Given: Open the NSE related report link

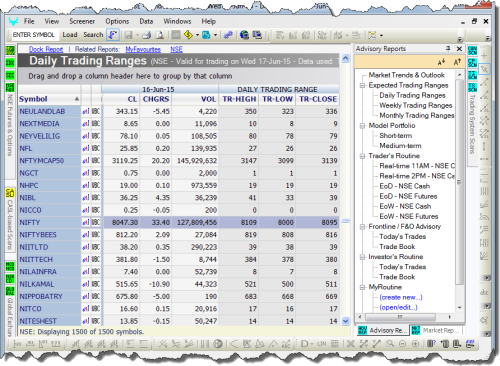Looking at the screenshot, I should coord(176,49).
